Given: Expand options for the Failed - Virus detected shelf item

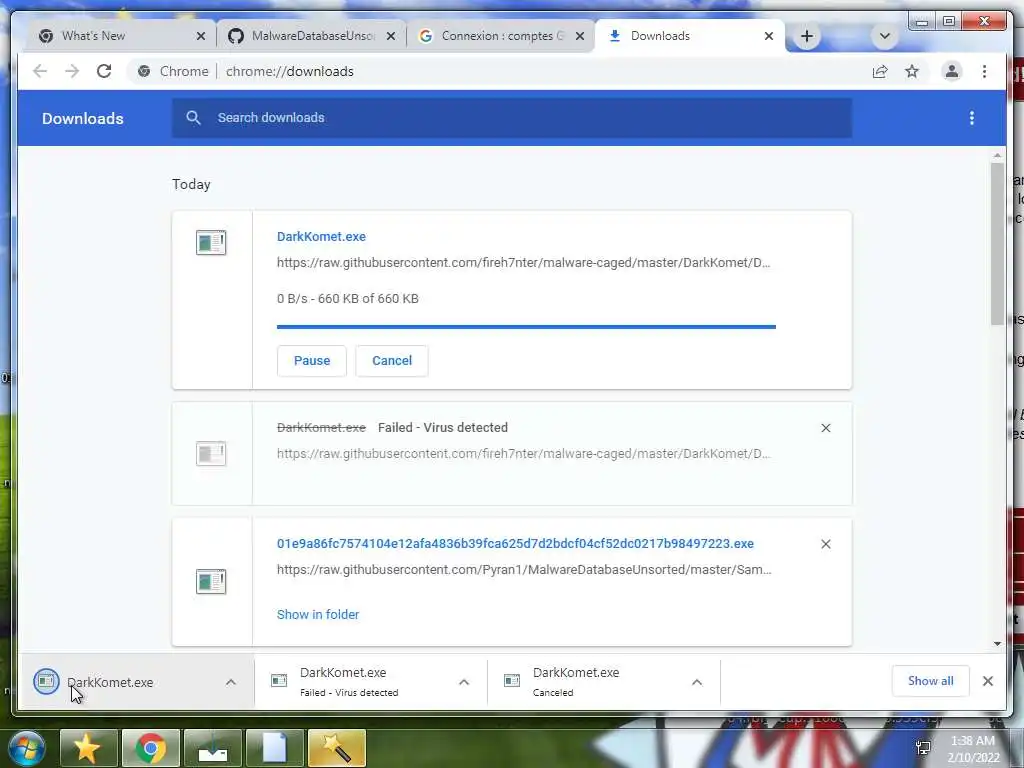Looking at the screenshot, I should pyautogui.click(x=464, y=682).
